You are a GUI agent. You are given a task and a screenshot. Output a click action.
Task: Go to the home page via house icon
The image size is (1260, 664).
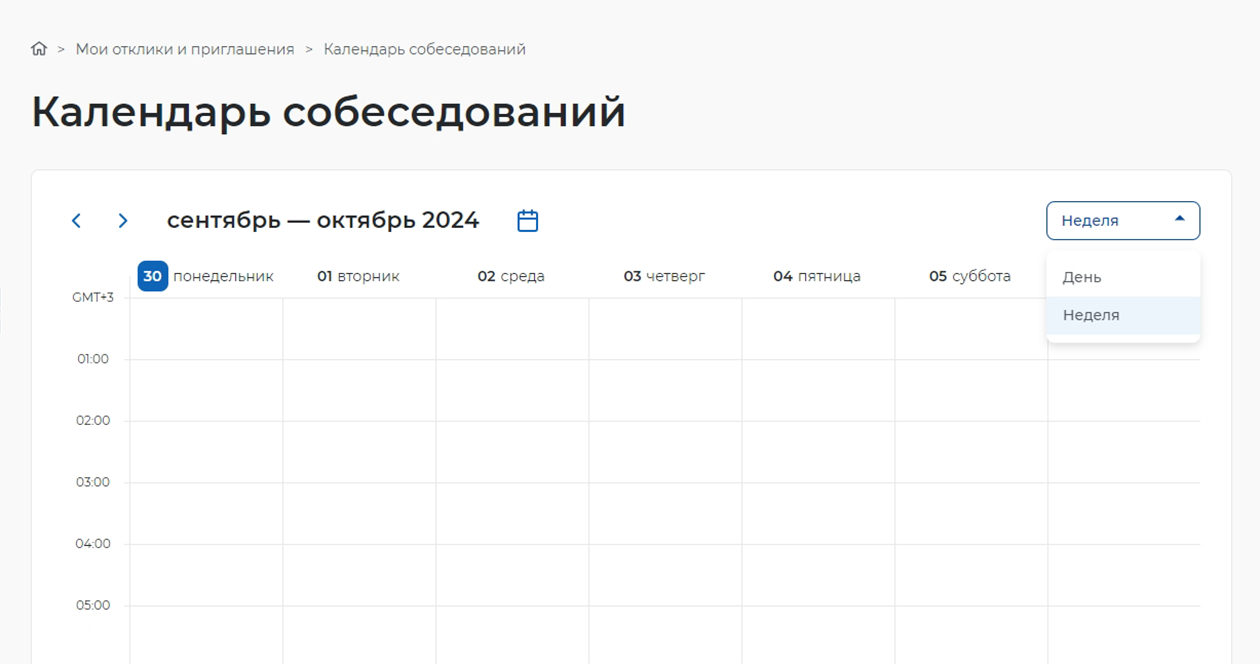pyautogui.click(x=39, y=49)
